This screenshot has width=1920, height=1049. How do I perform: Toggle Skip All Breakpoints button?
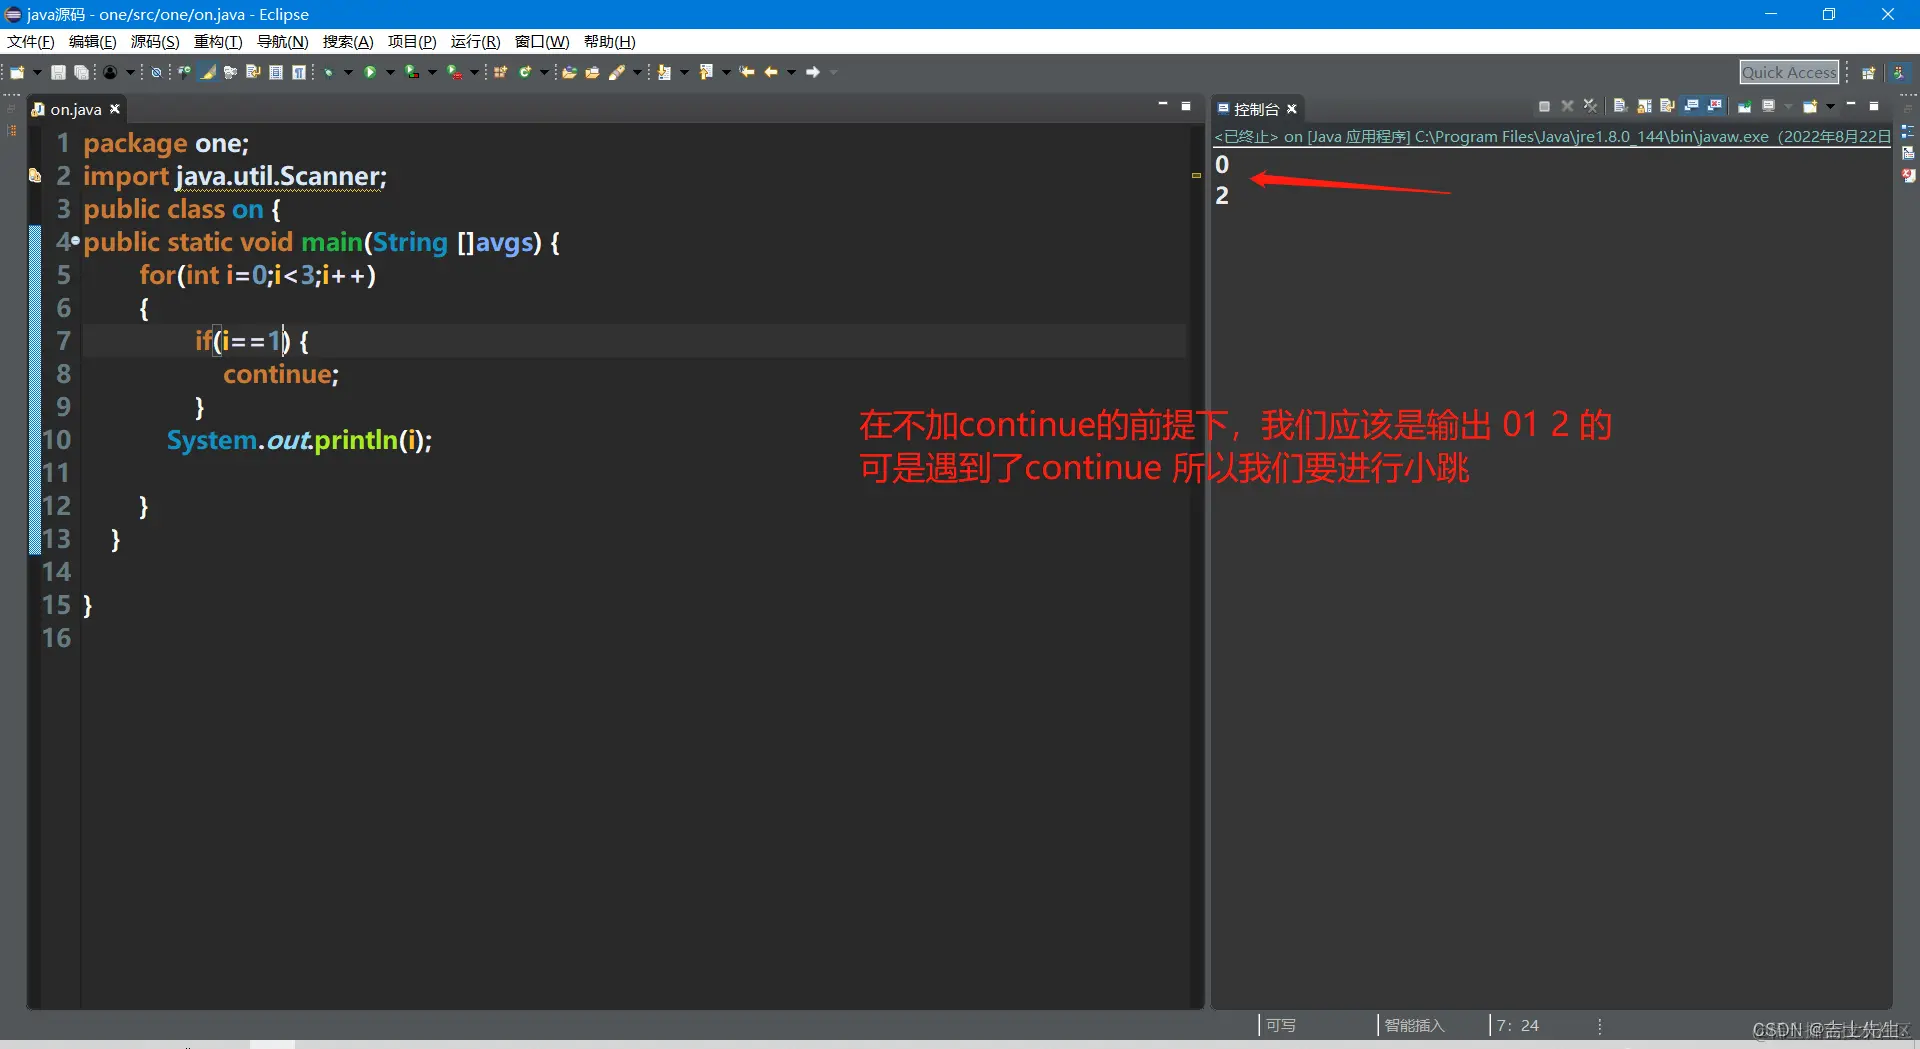point(156,72)
